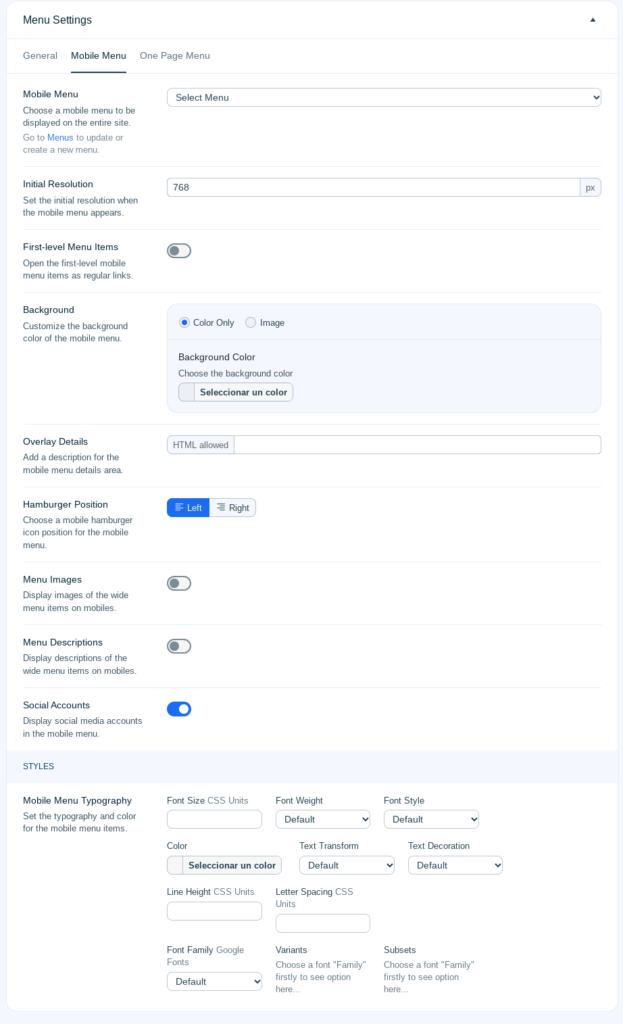The image size is (623, 1024).
Task: Click the Mobile Menu Typography label
Action: 77,801
